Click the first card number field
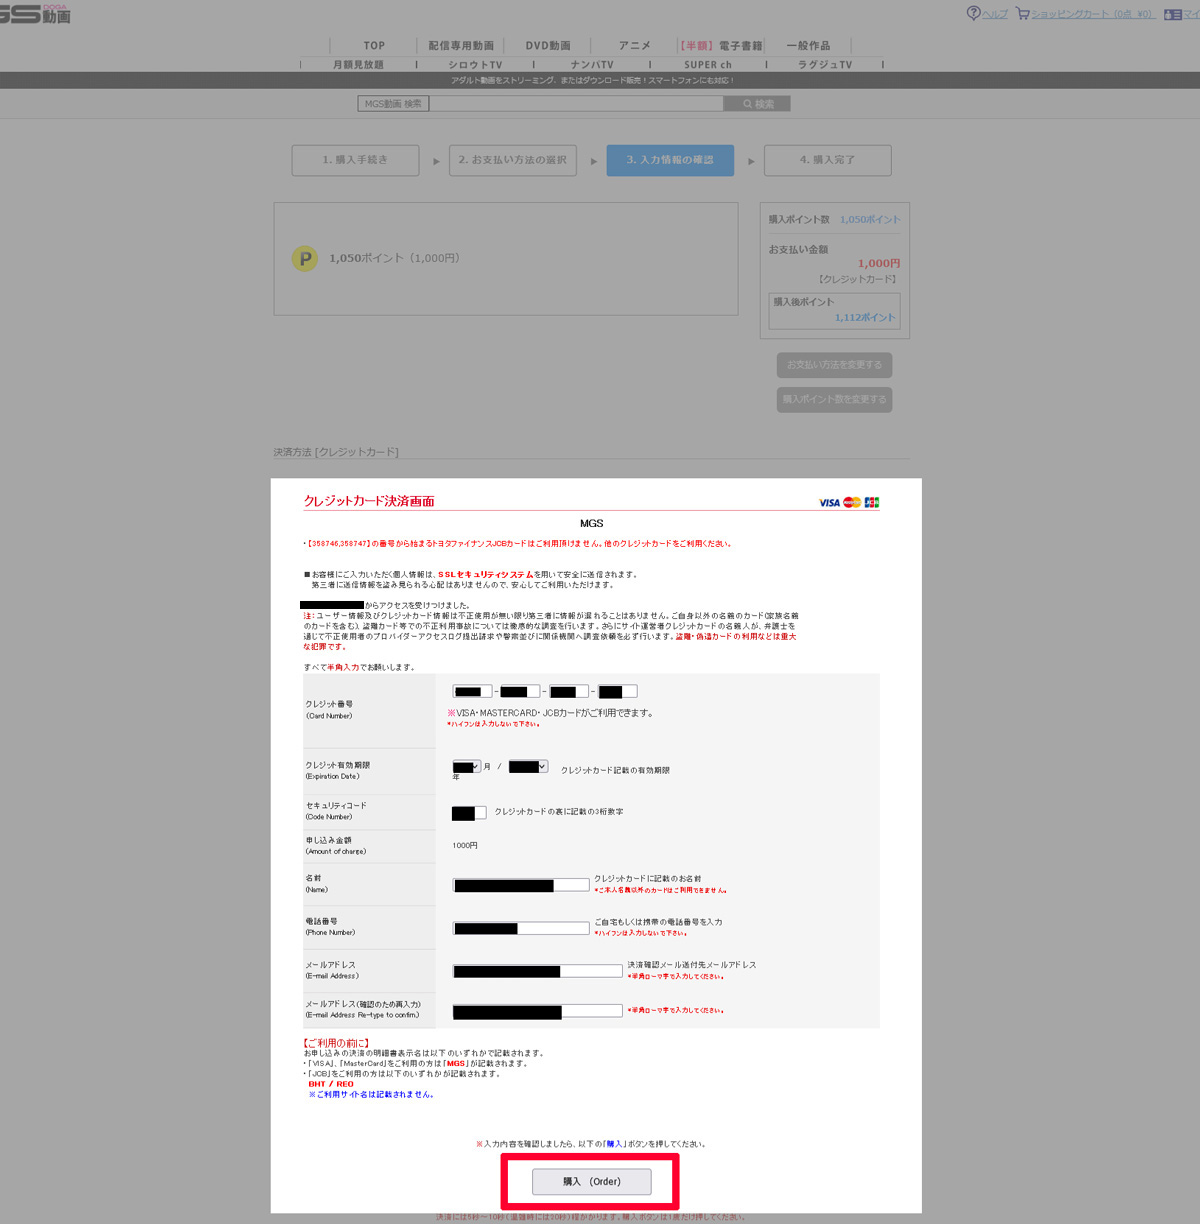 point(472,691)
